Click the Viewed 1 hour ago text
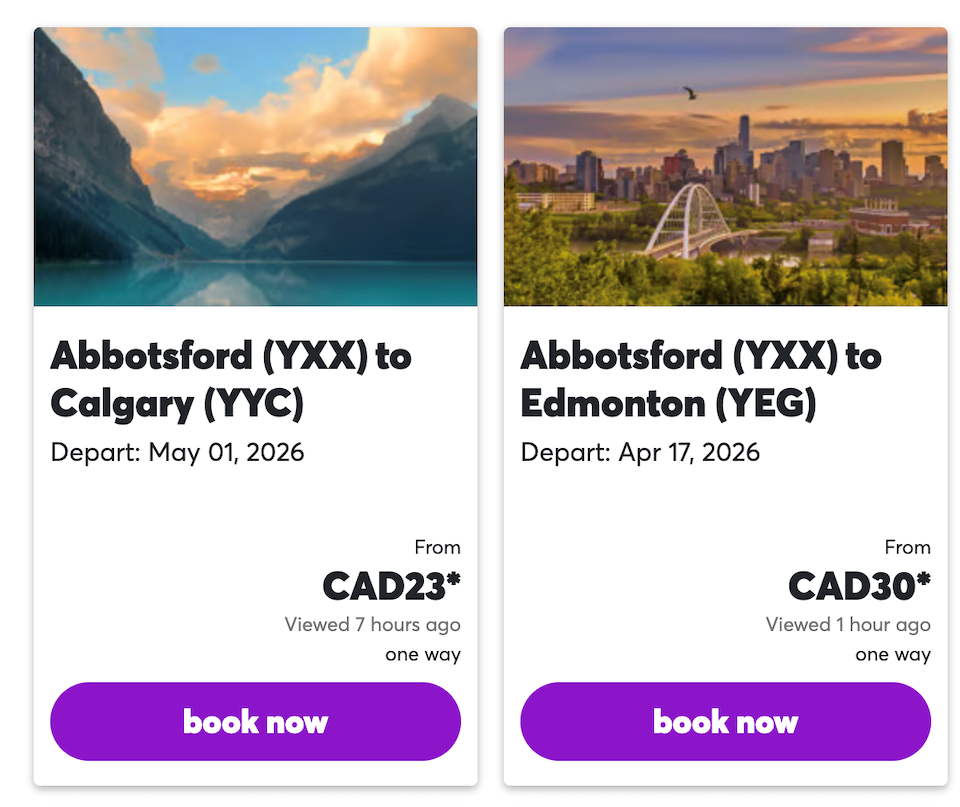 pyautogui.click(x=848, y=625)
